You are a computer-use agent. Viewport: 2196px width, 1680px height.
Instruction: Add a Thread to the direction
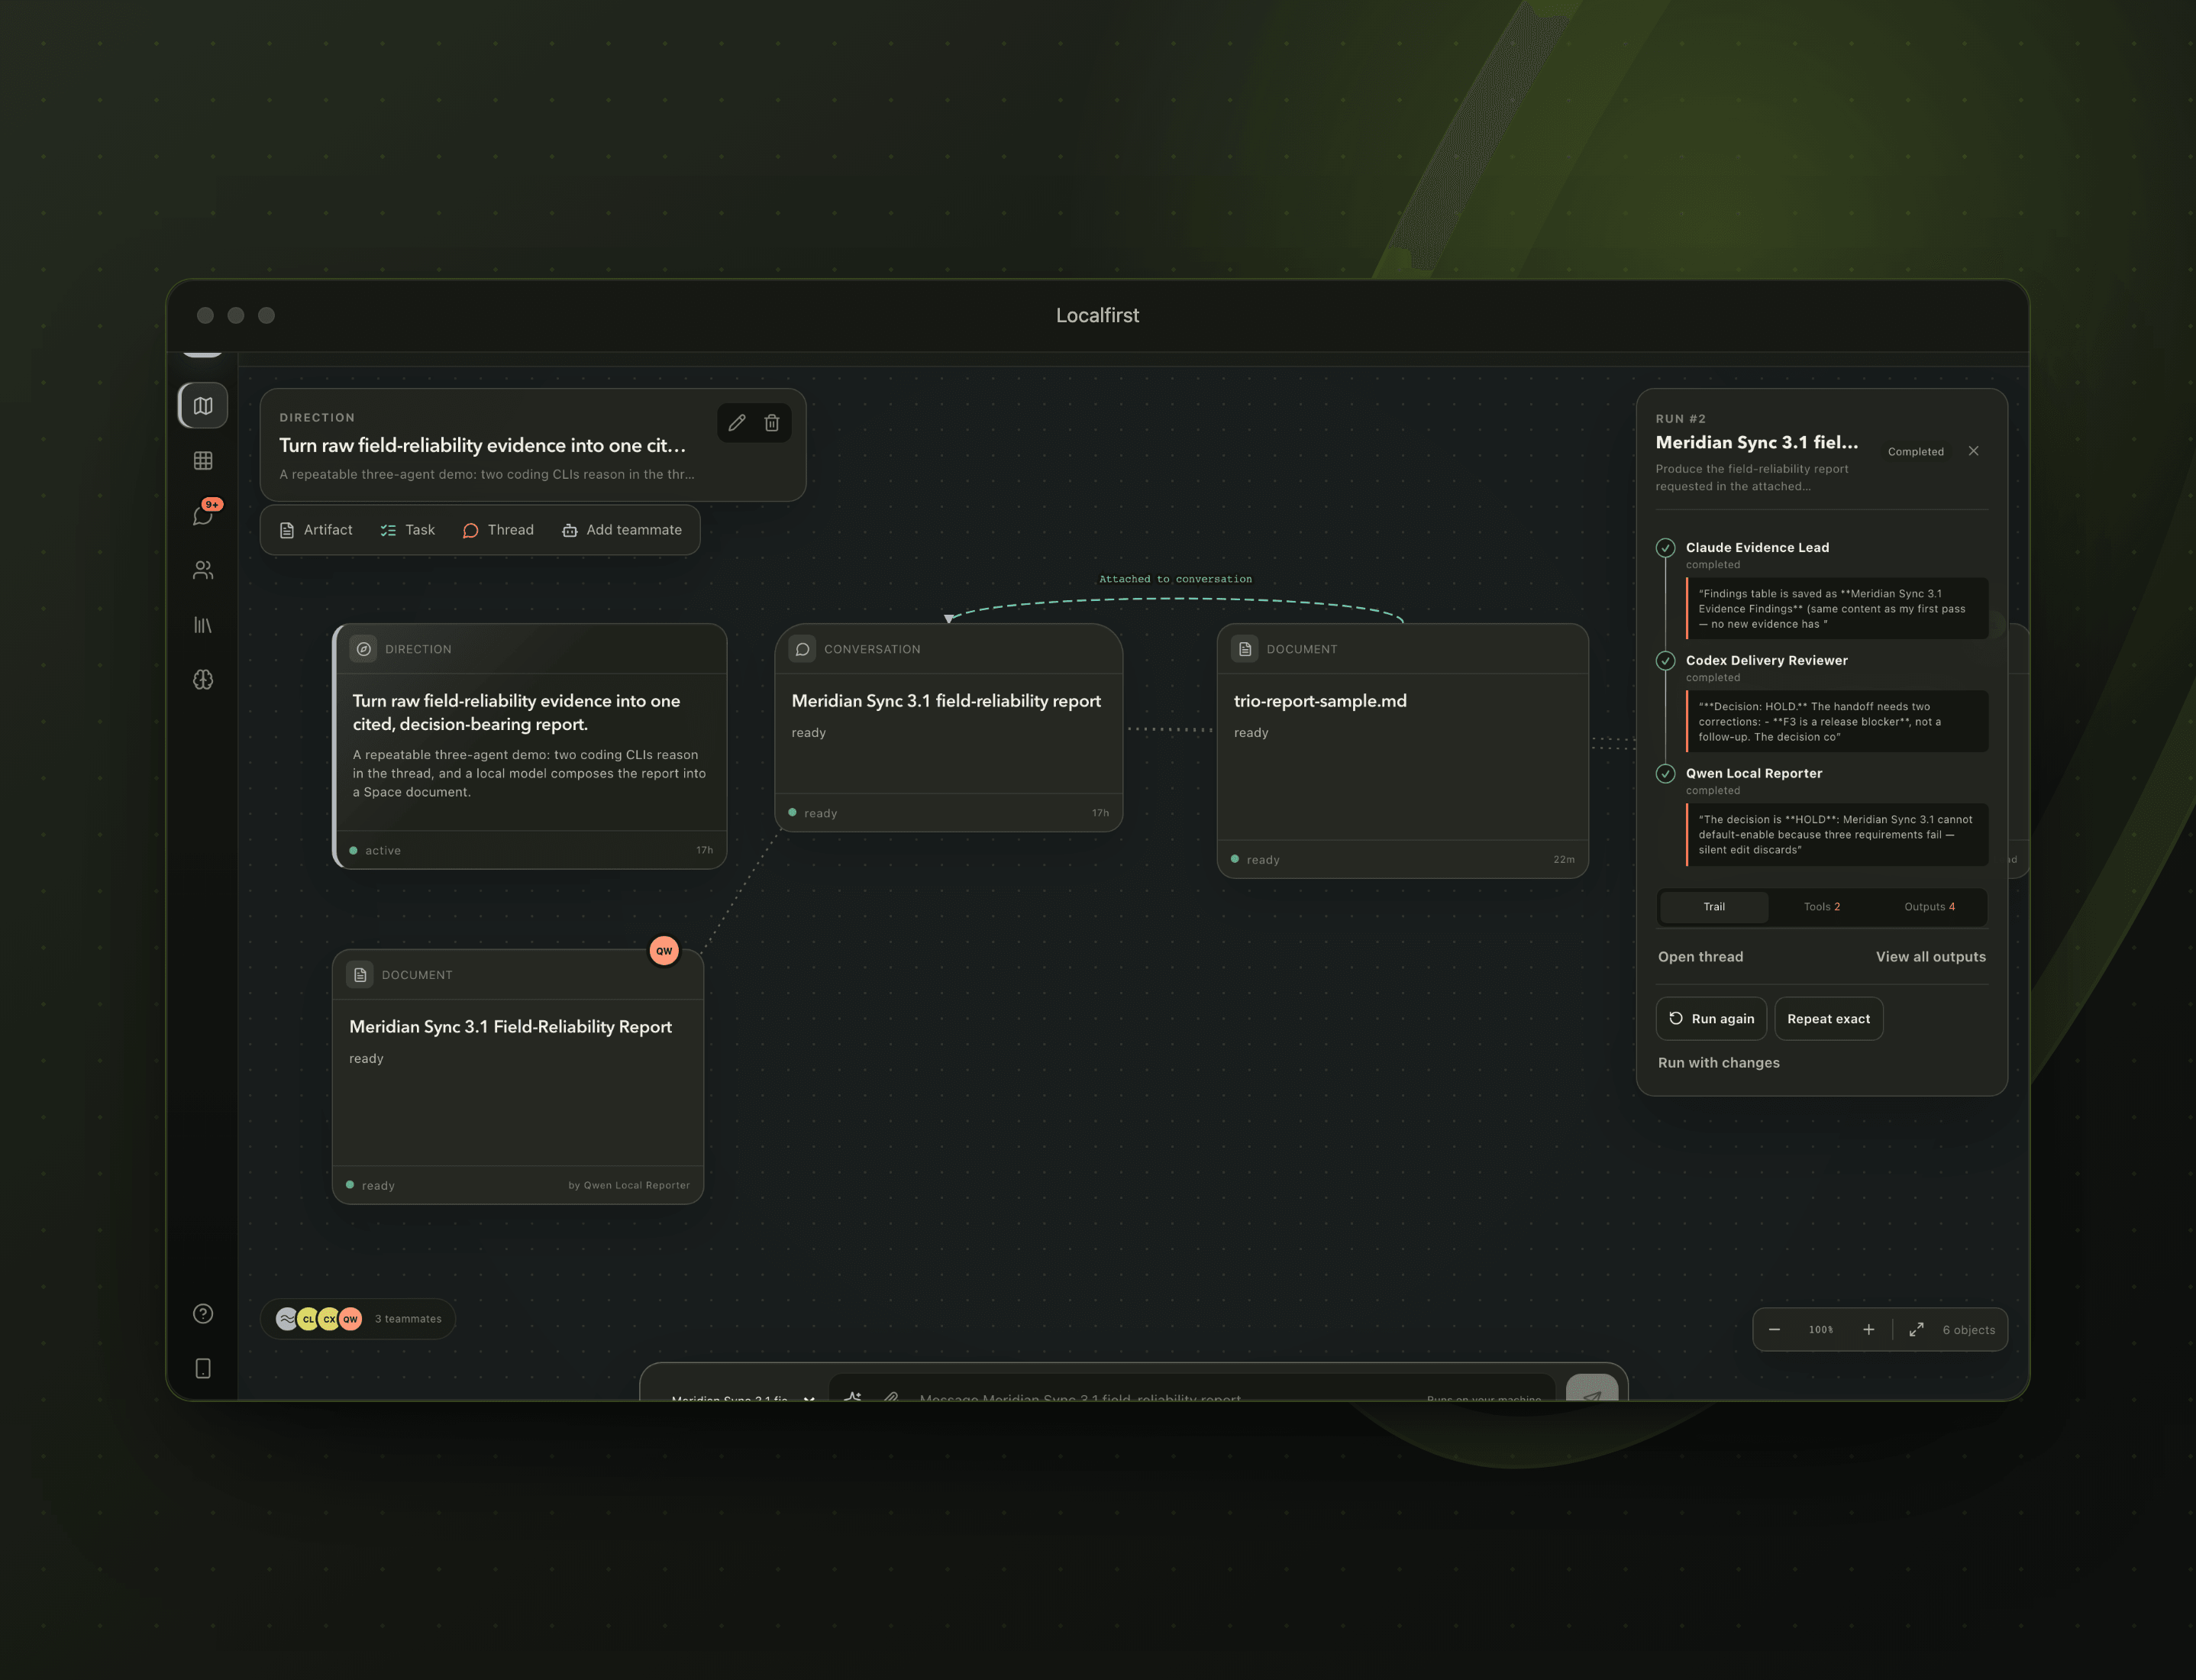pyautogui.click(x=498, y=530)
